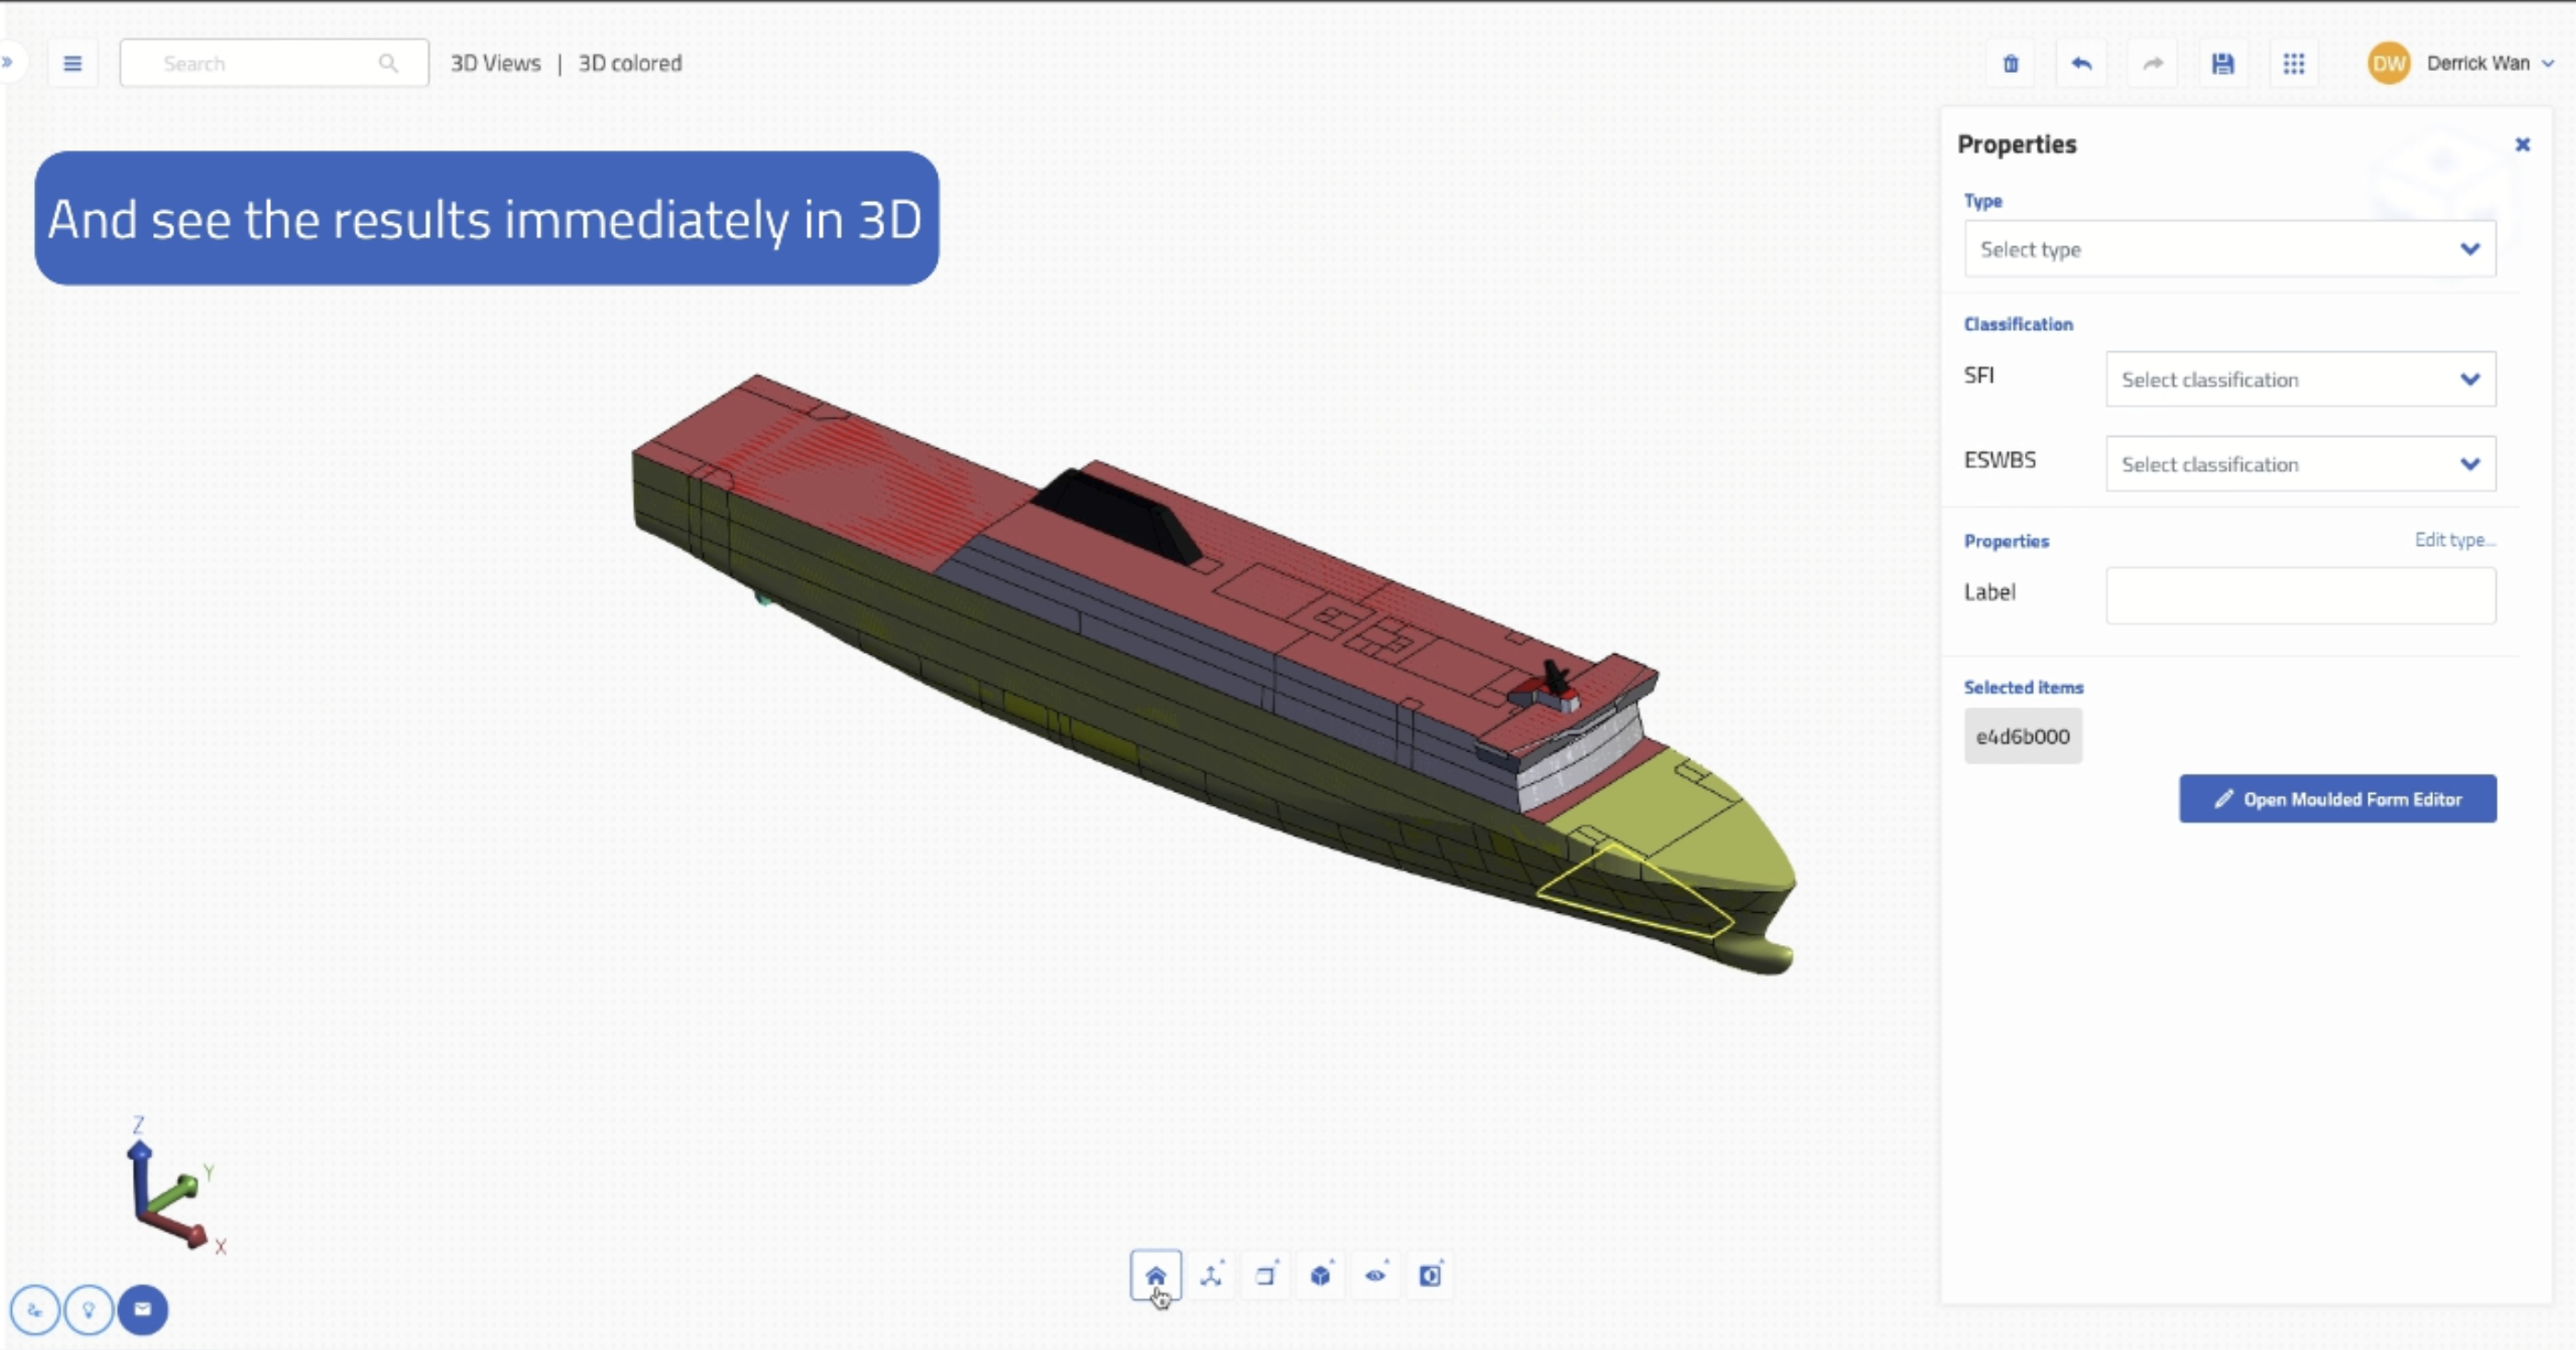Click the selected item e4d6b000 swatch

pos(2021,735)
